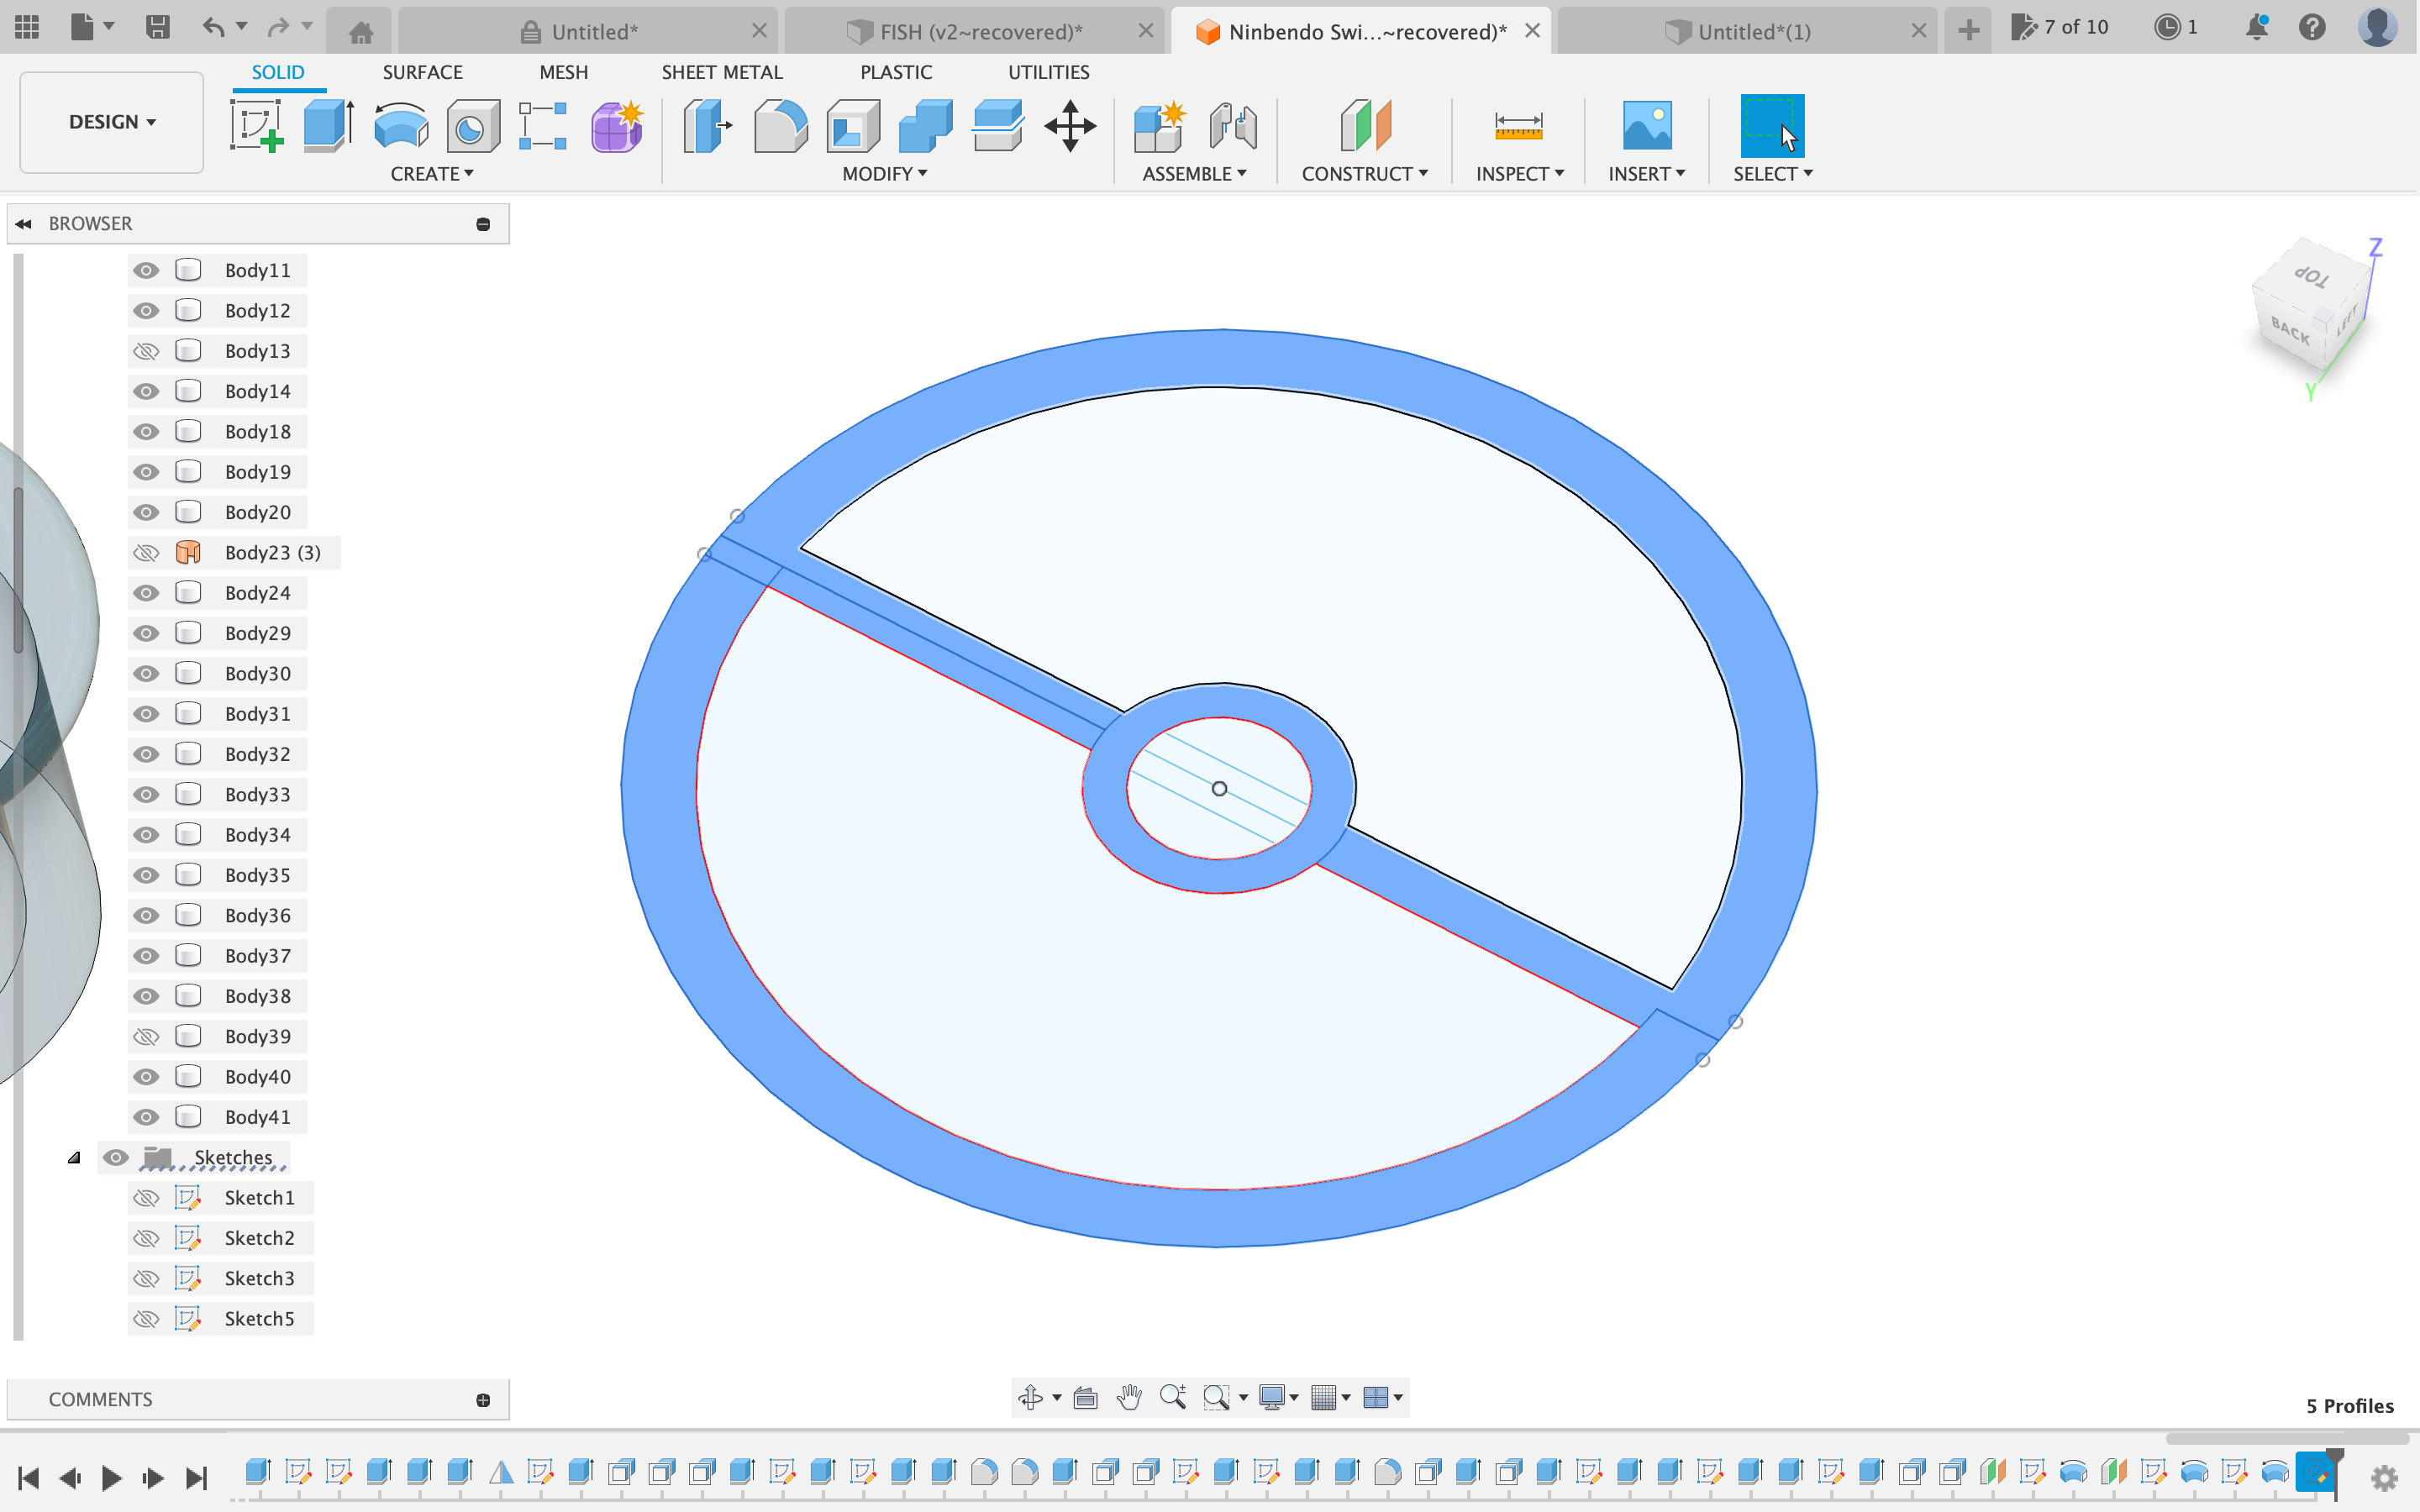Switch to the UTILITIES tab
Viewport: 2420px width, 1512px height.
pos(1048,72)
